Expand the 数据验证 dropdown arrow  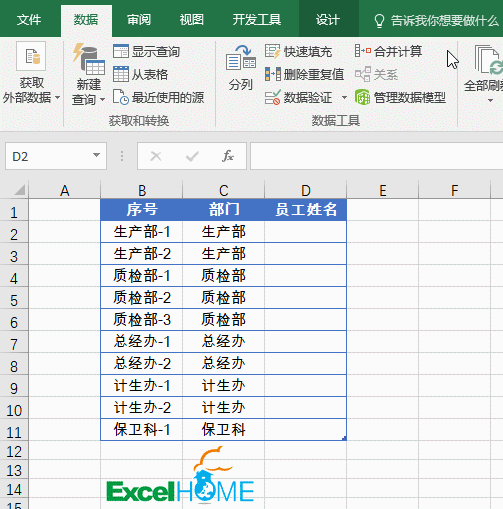pos(344,98)
